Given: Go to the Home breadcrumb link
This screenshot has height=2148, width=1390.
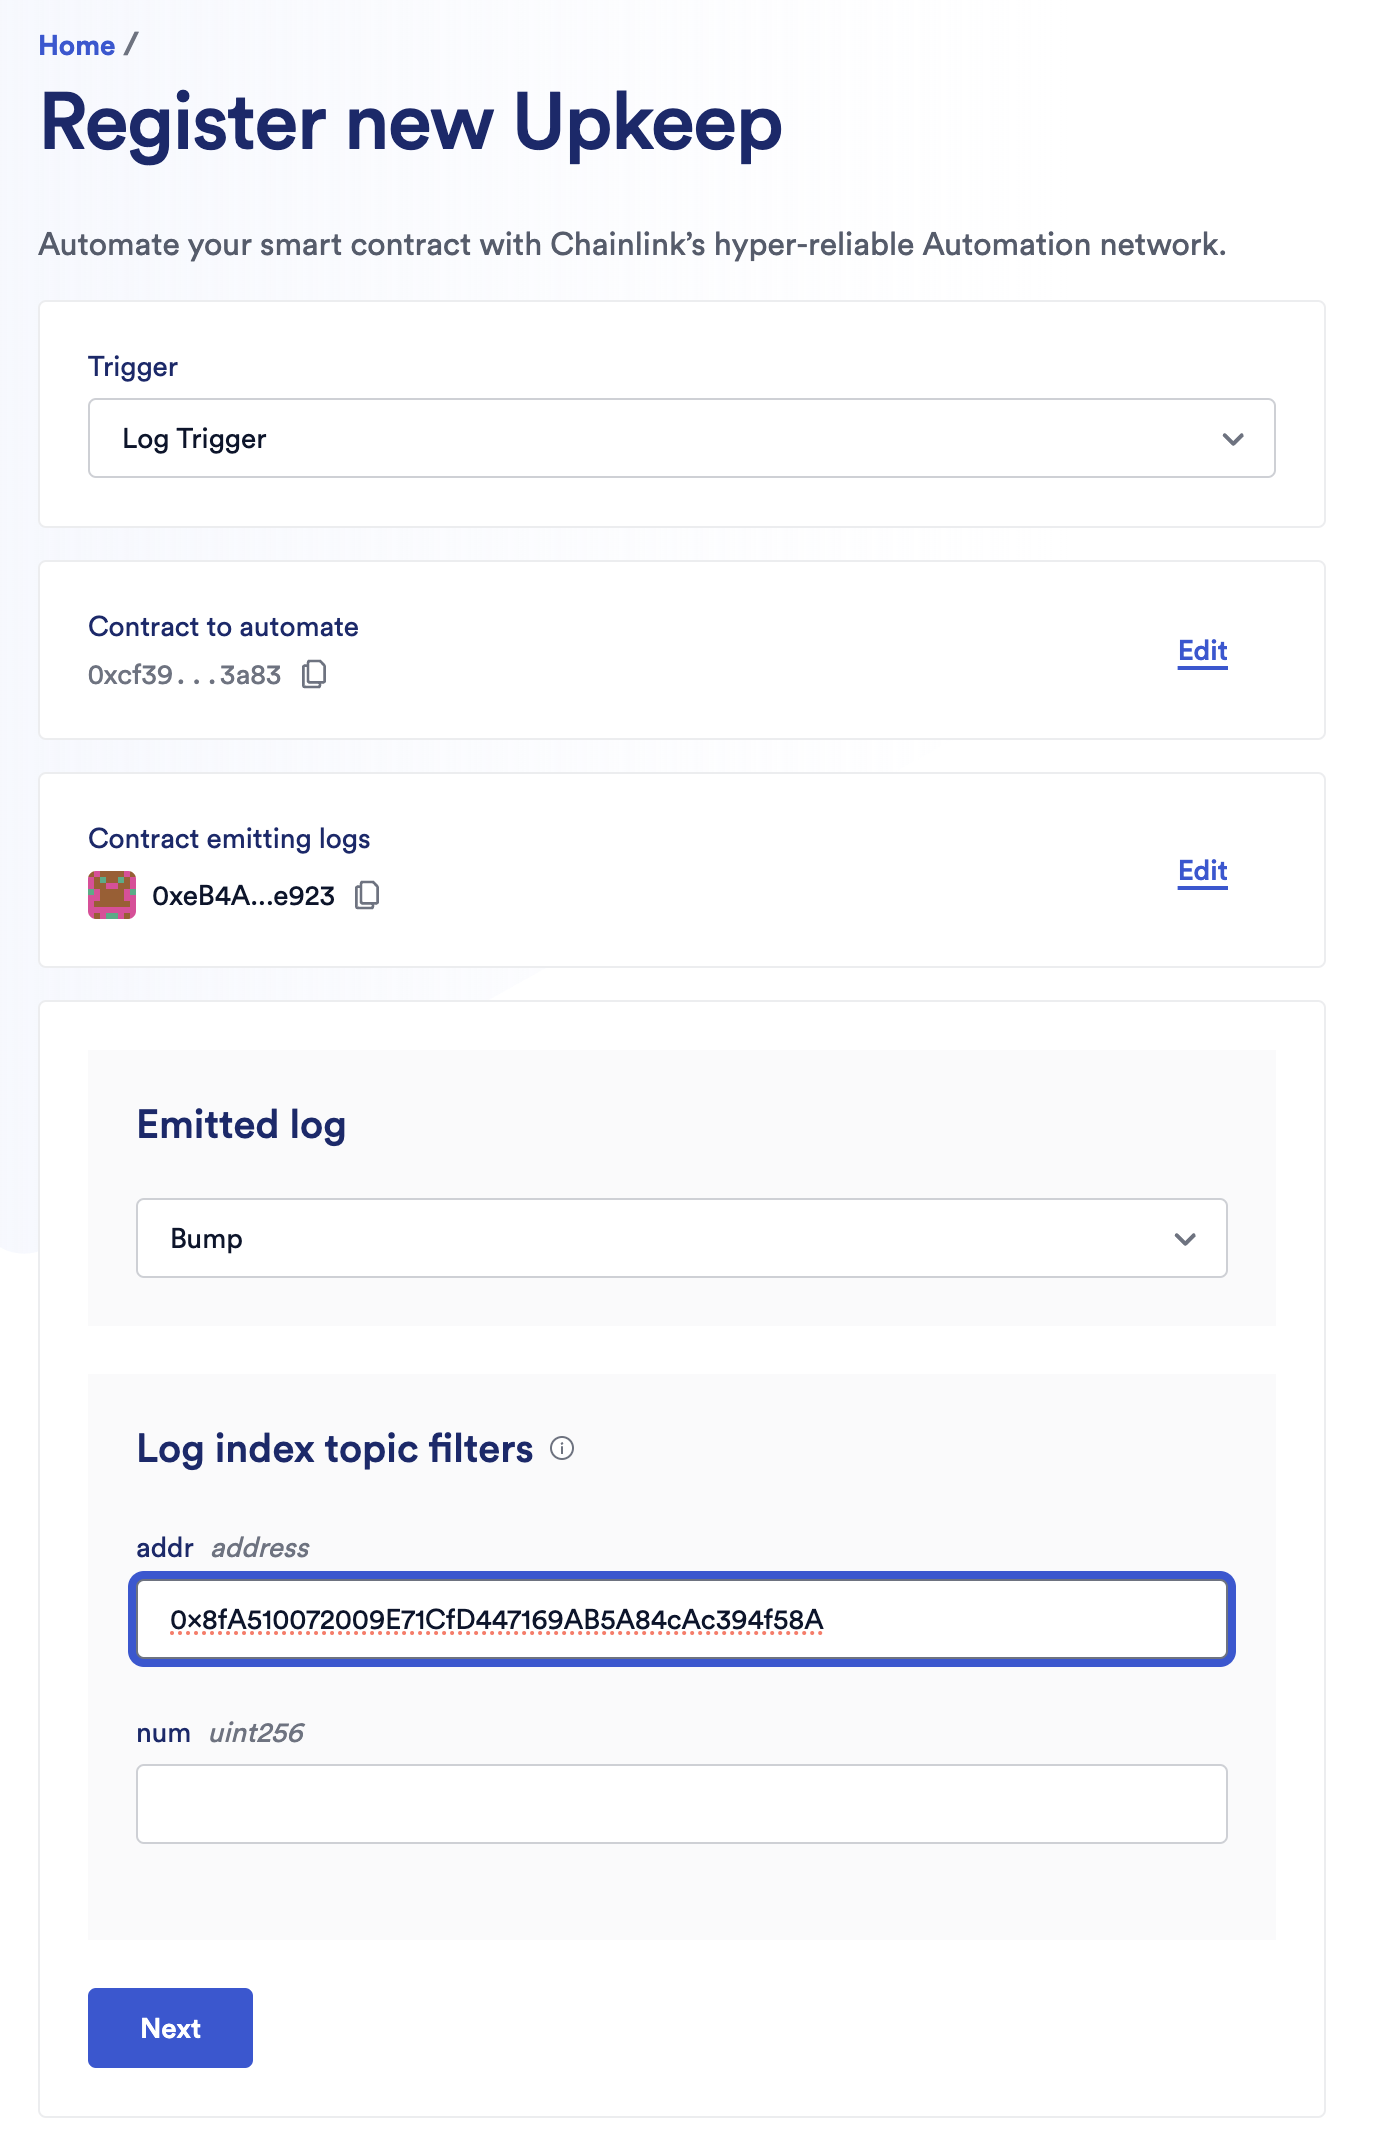Looking at the screenshot, I should click(77, 46).
